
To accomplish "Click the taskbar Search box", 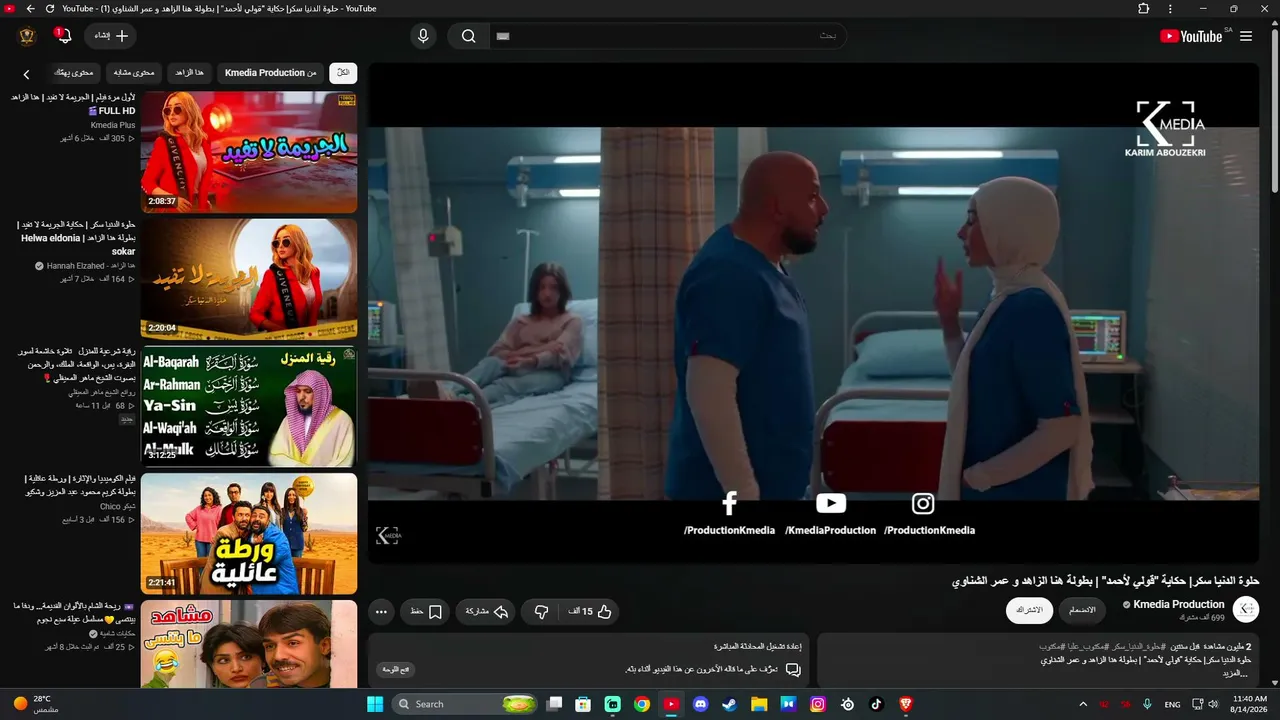I will [x=466, y=704].
